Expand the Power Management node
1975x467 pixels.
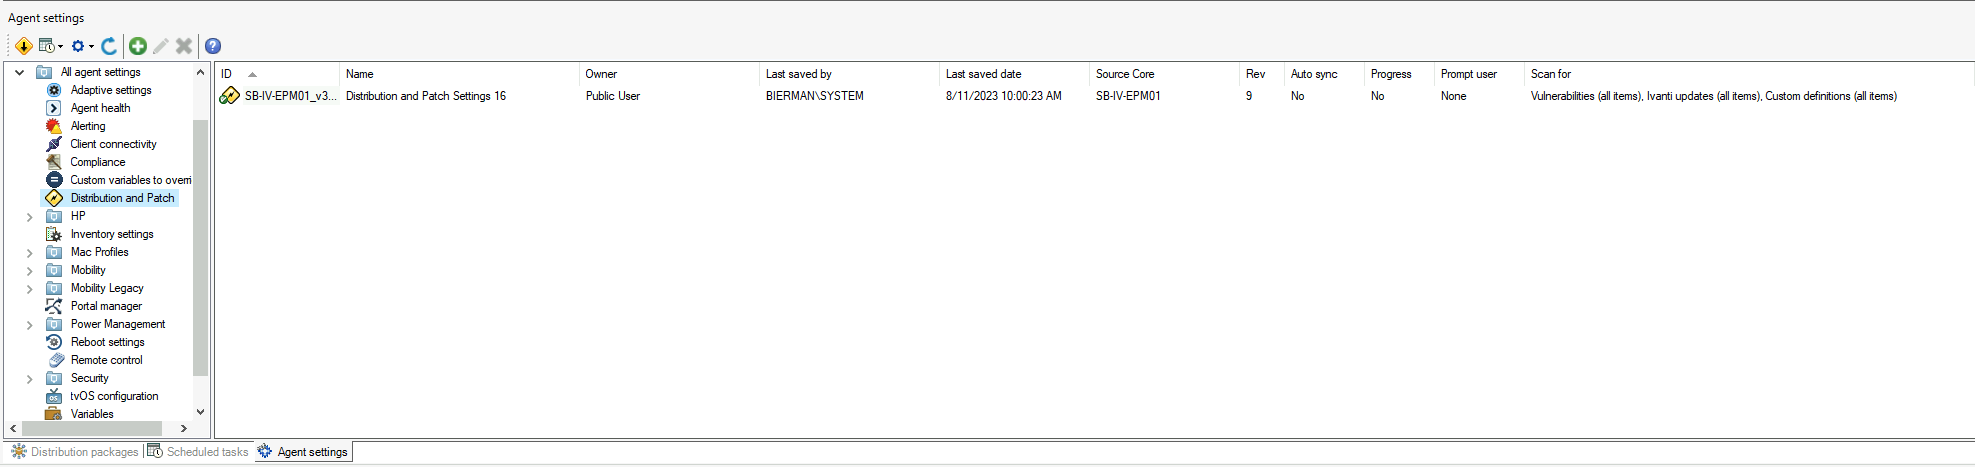click(x=29, y=324)
